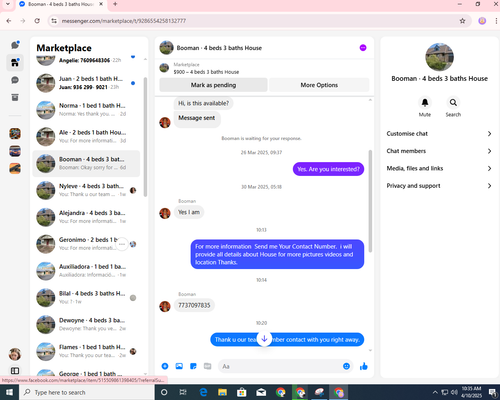Image resolution: width=500 pixels, height=400 pixels.
Task: Search in conversation using magnifier icon
Action: coord(453,103)
